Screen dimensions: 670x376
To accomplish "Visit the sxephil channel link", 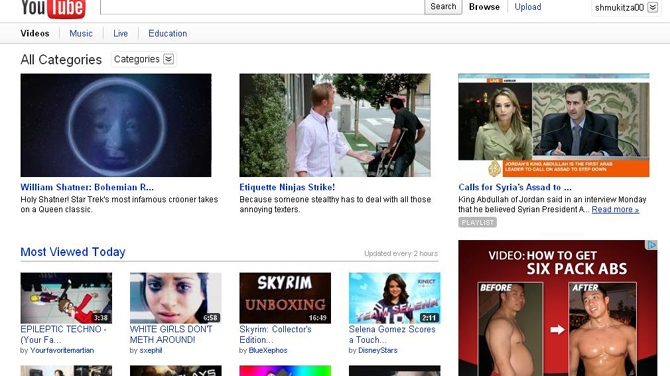I will [151, 350].
